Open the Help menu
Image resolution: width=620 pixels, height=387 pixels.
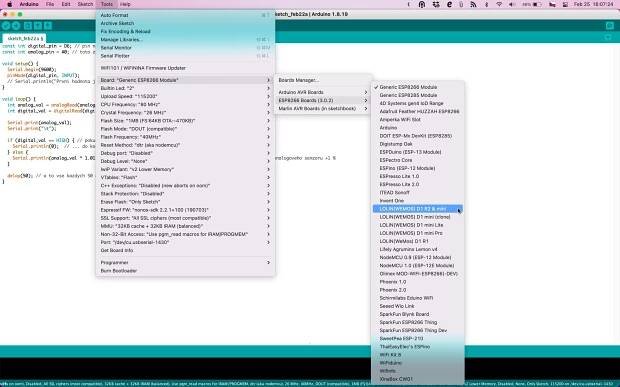point(125,4)
